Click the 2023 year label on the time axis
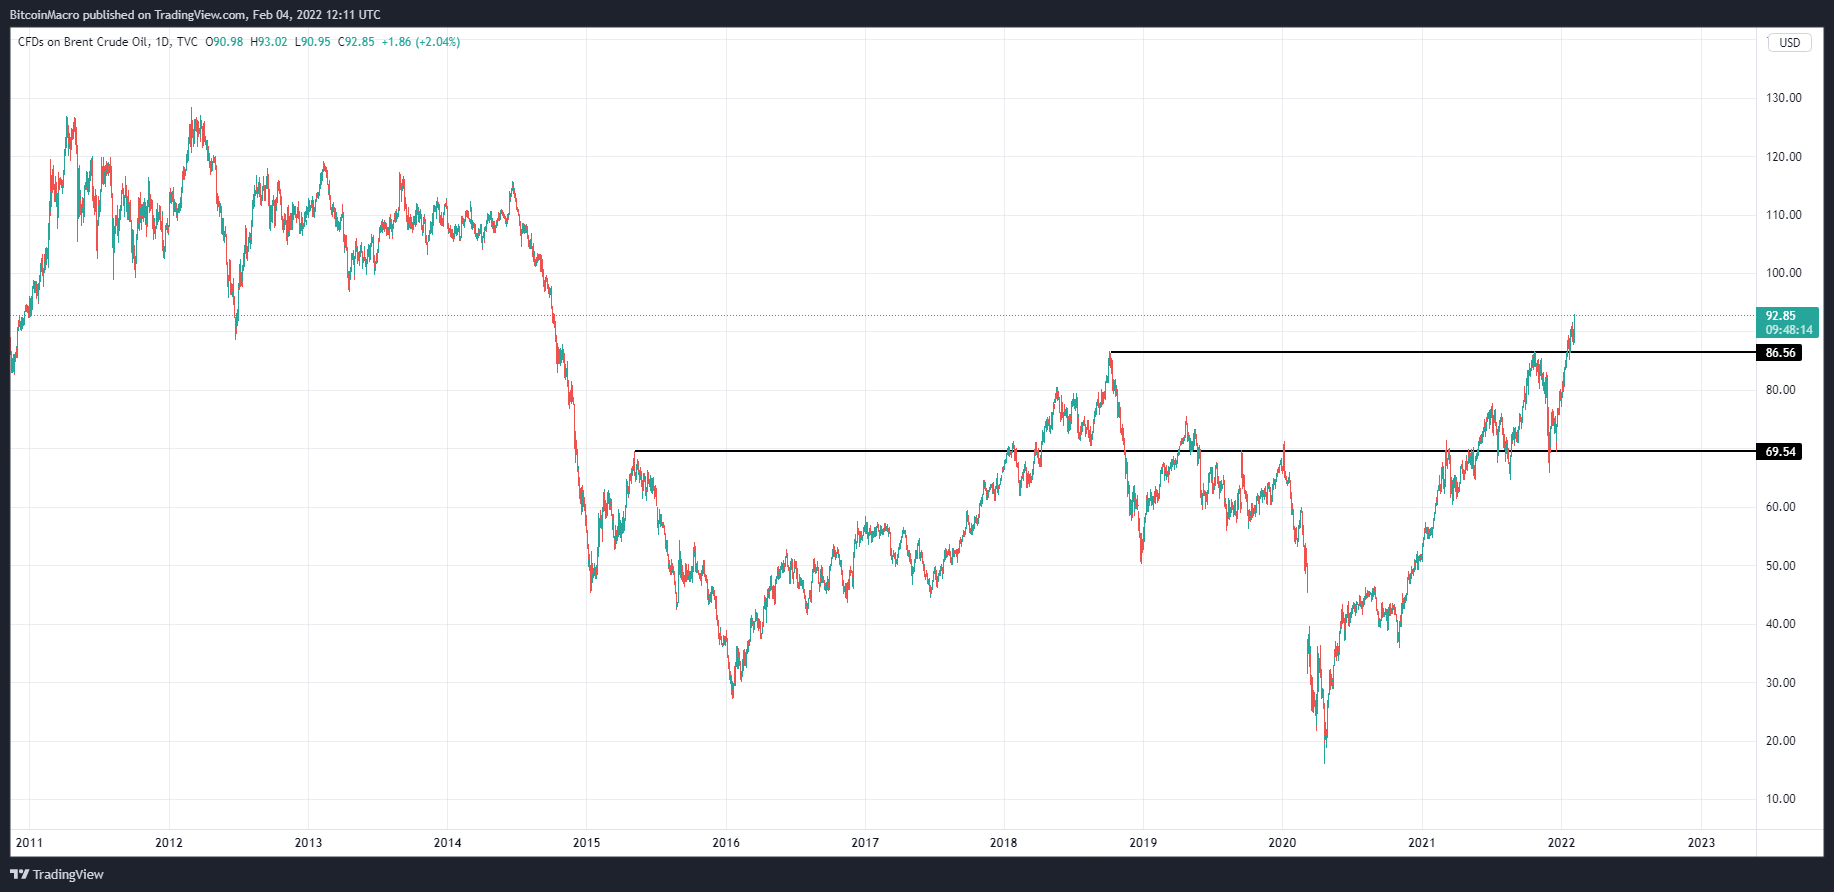 pyautogui.click(x=1701, y=843)
